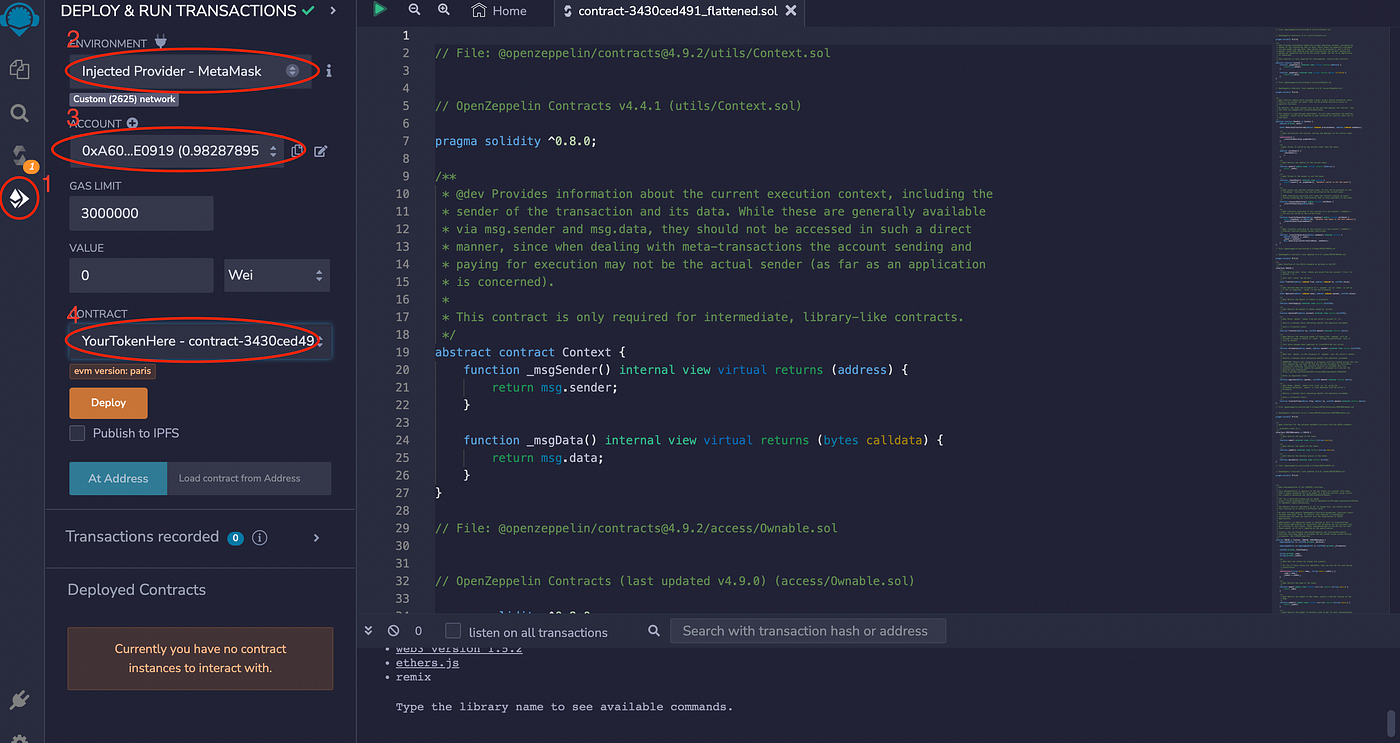Click the environment info icon
This screenshot has height=743, width=1400.
tap(329, 71)
